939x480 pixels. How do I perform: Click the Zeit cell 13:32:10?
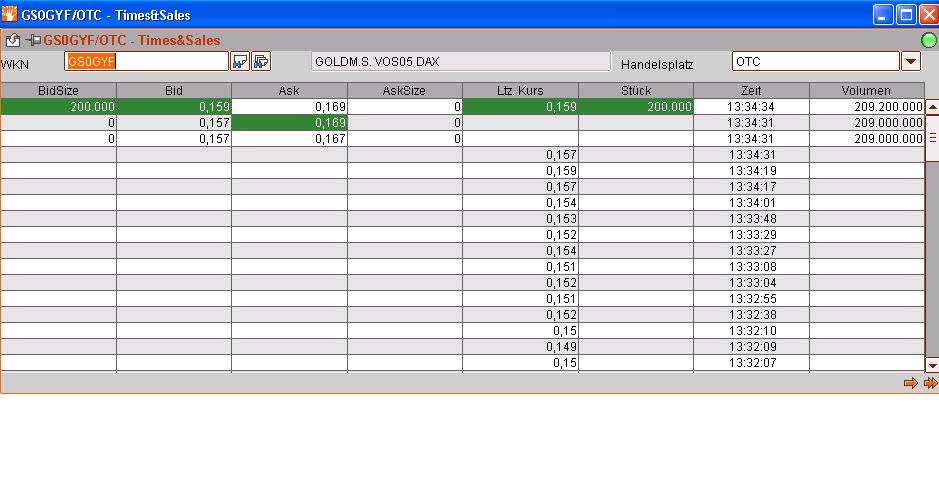pos(752,330)
